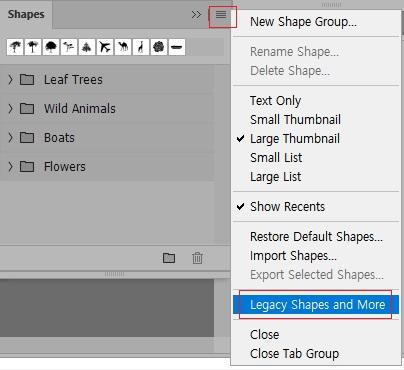Viewport: 404px width, 370px height.
Task: Pick the thin branching acacia tree shape
Action: pyautogui.click(x=69, y=47)
